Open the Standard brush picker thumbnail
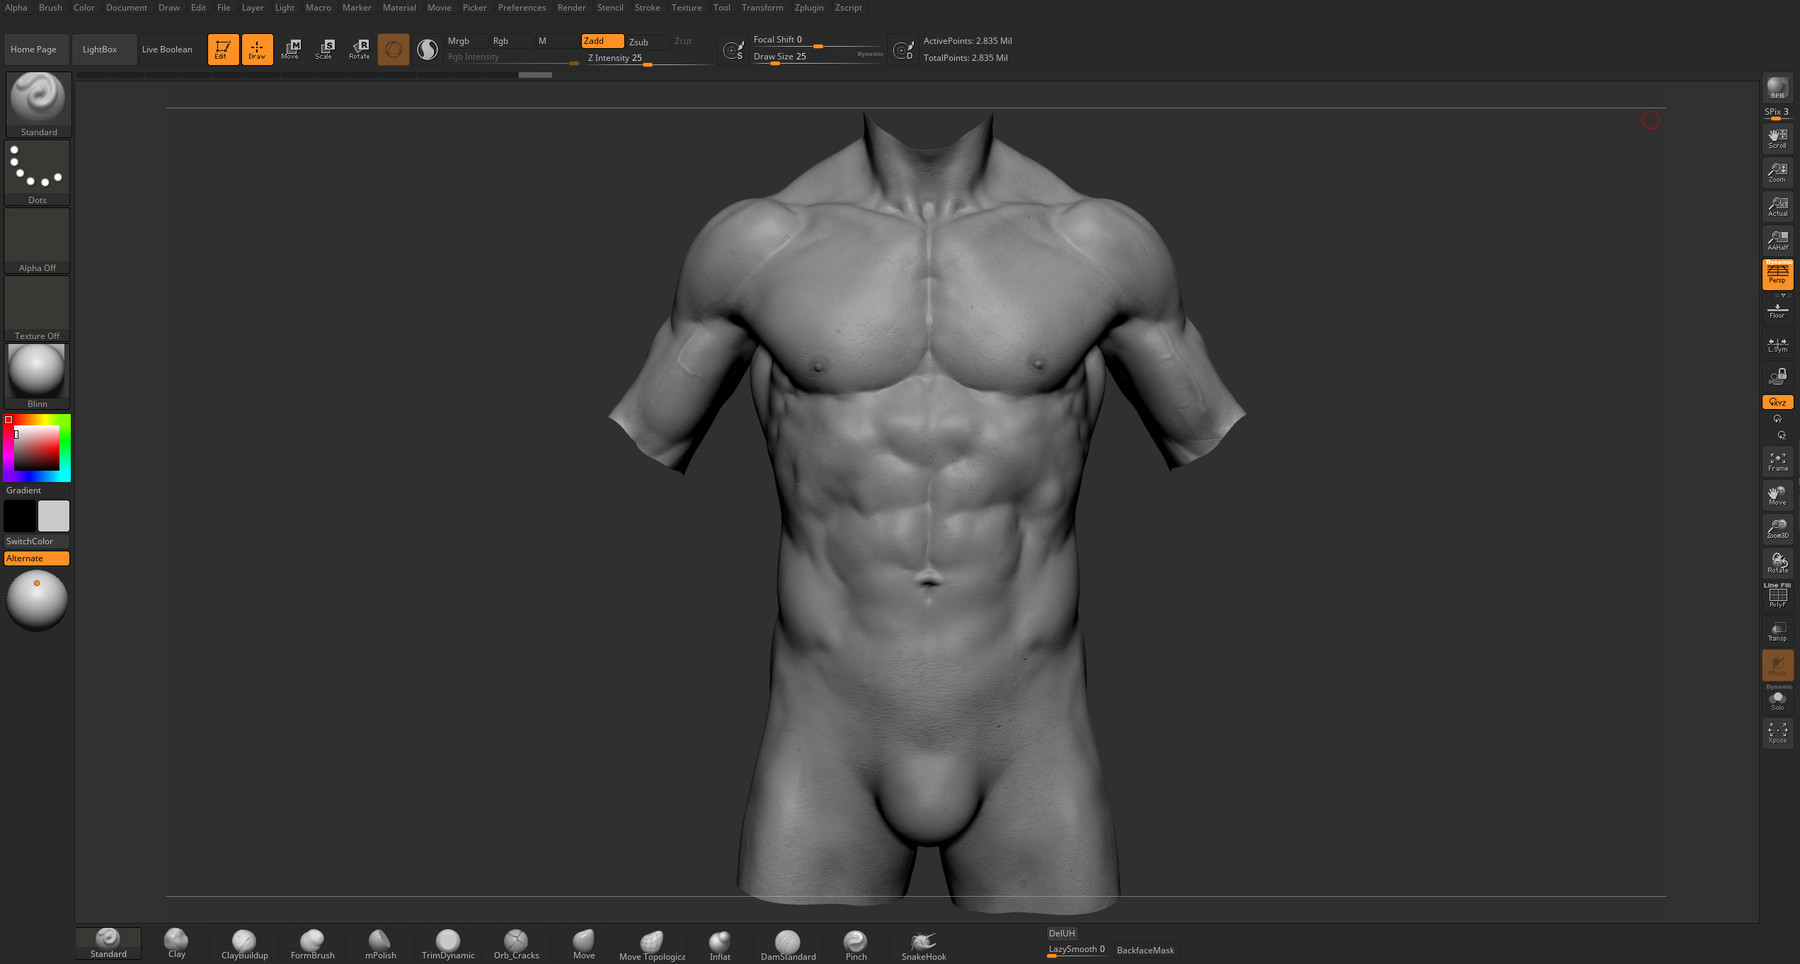 click(x=38, y=103)
